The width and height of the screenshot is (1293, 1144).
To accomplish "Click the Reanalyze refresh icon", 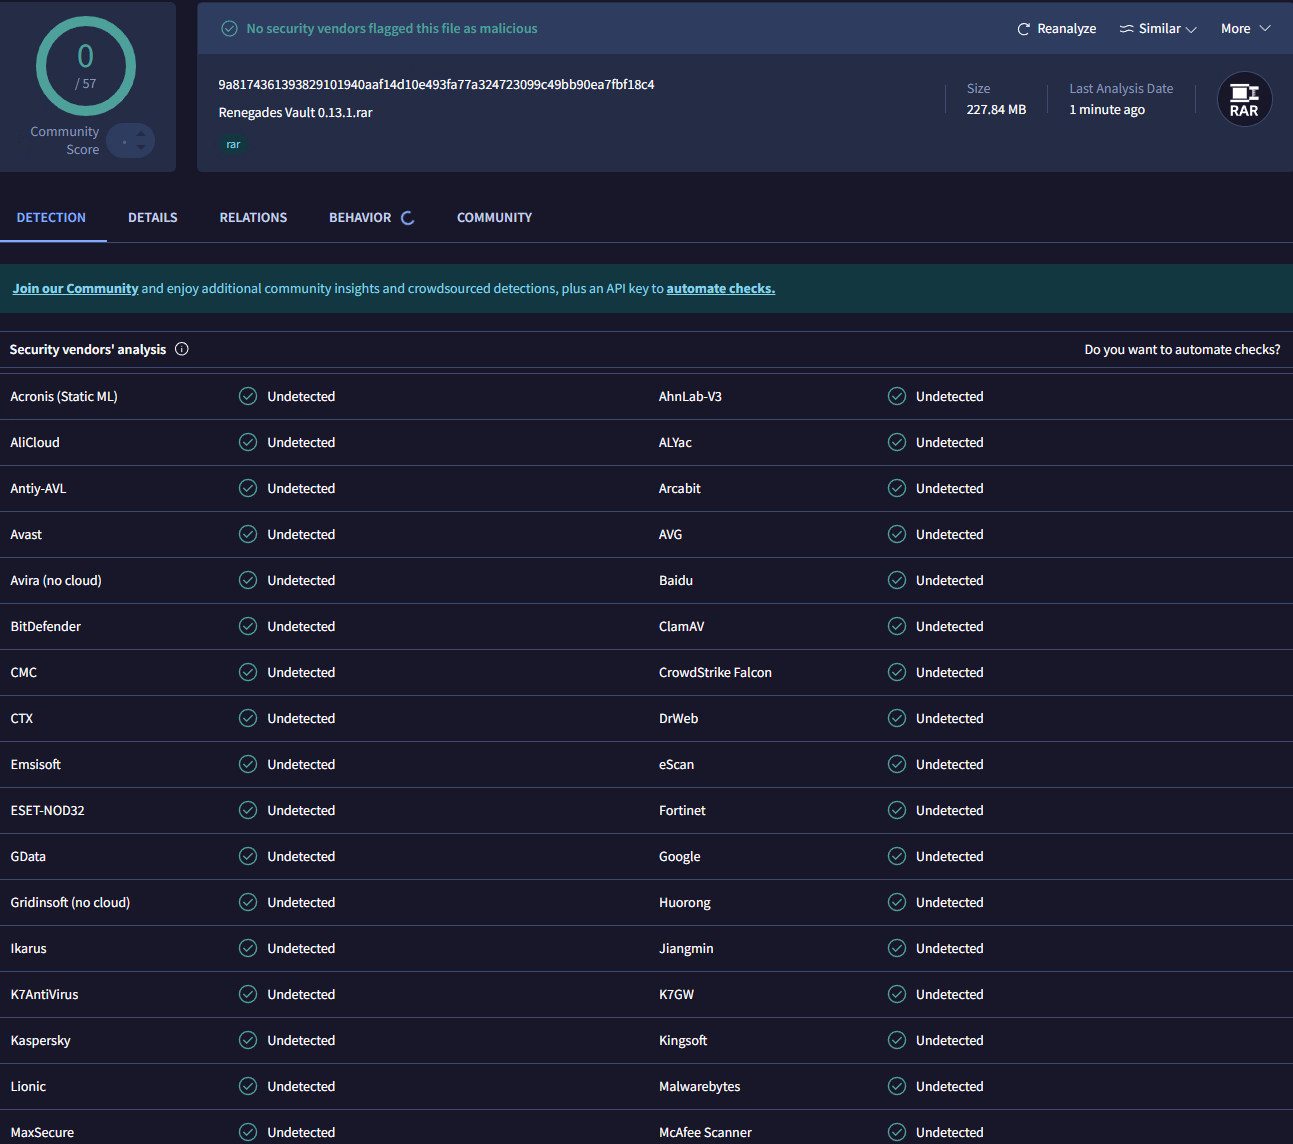I will [x=1023, y=29].
